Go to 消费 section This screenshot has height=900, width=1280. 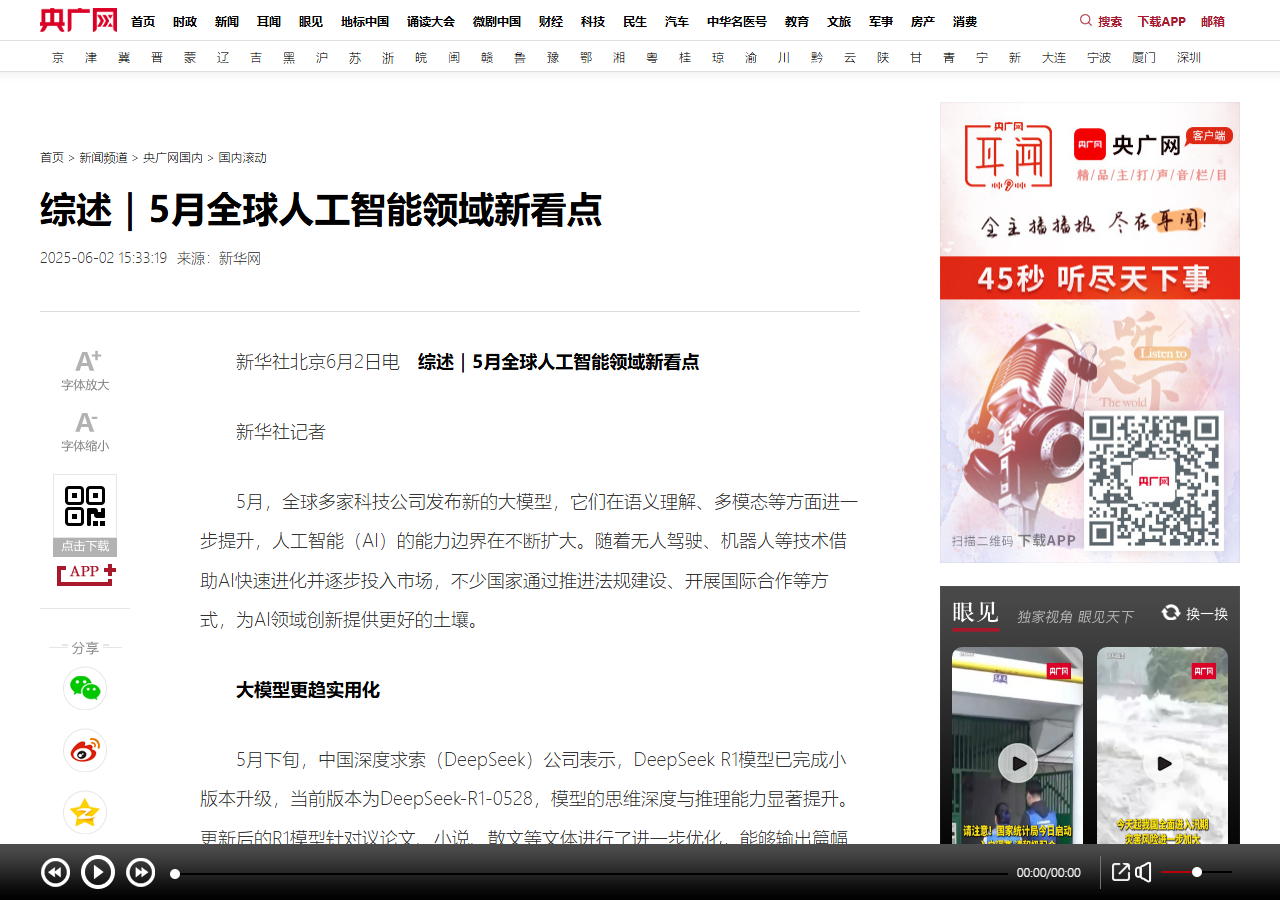[965, 21]
